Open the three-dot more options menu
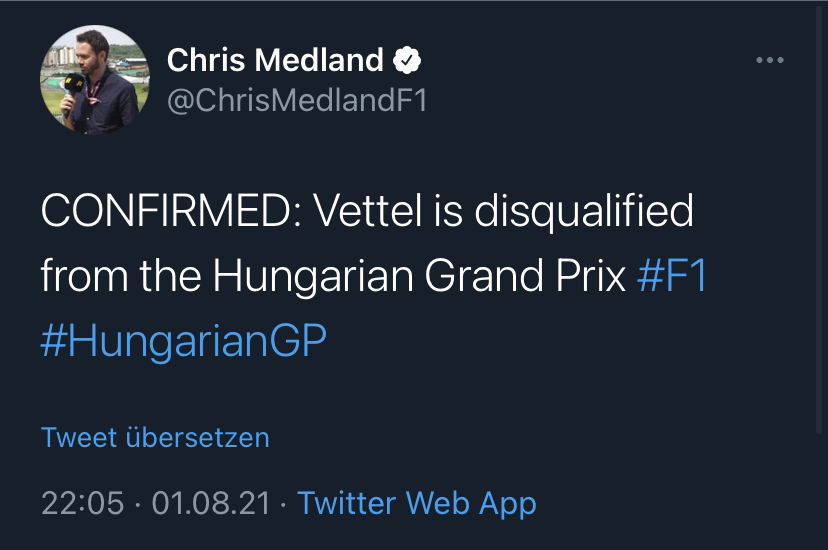 pyautogui.click(x=769, y=60)
